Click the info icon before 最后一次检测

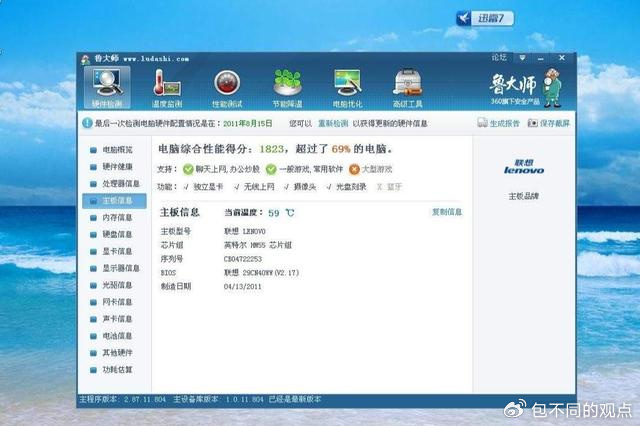(87, 123)
